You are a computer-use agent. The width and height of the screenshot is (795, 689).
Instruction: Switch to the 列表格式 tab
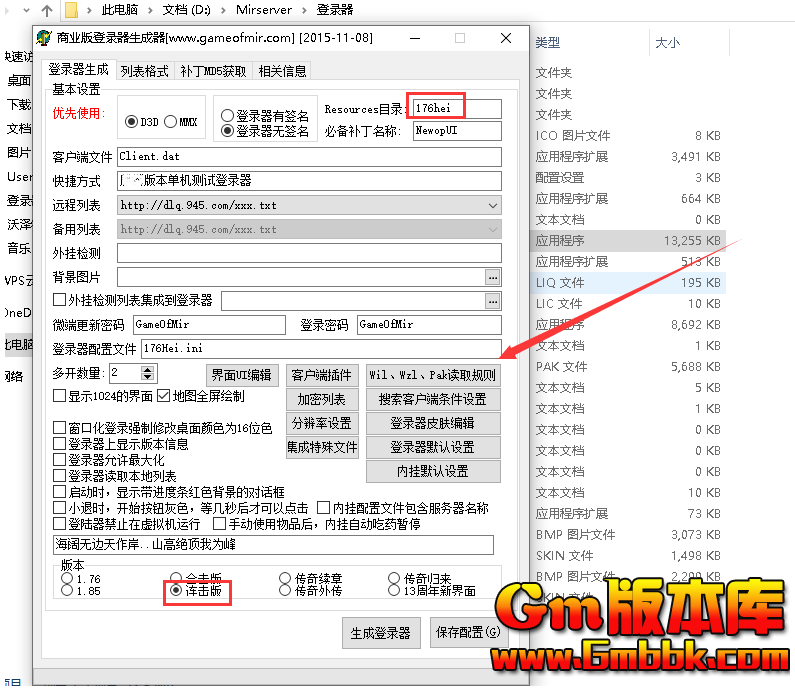(x=144, y=71)
